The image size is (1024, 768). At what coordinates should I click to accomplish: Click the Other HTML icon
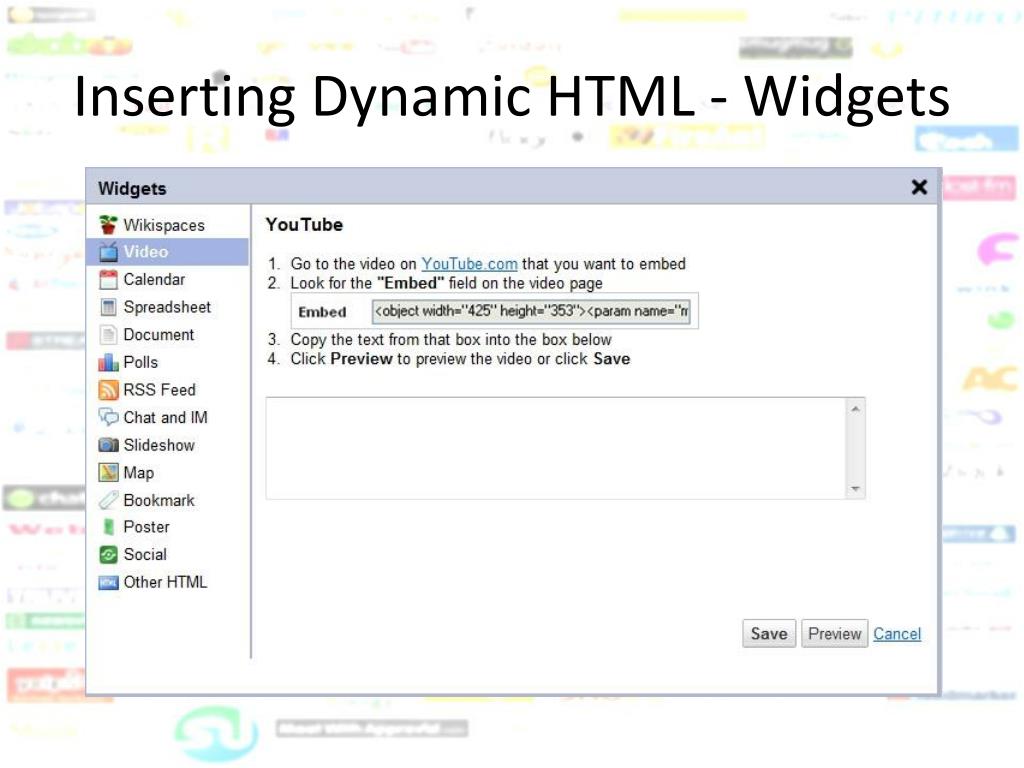[x=108, y=583]
